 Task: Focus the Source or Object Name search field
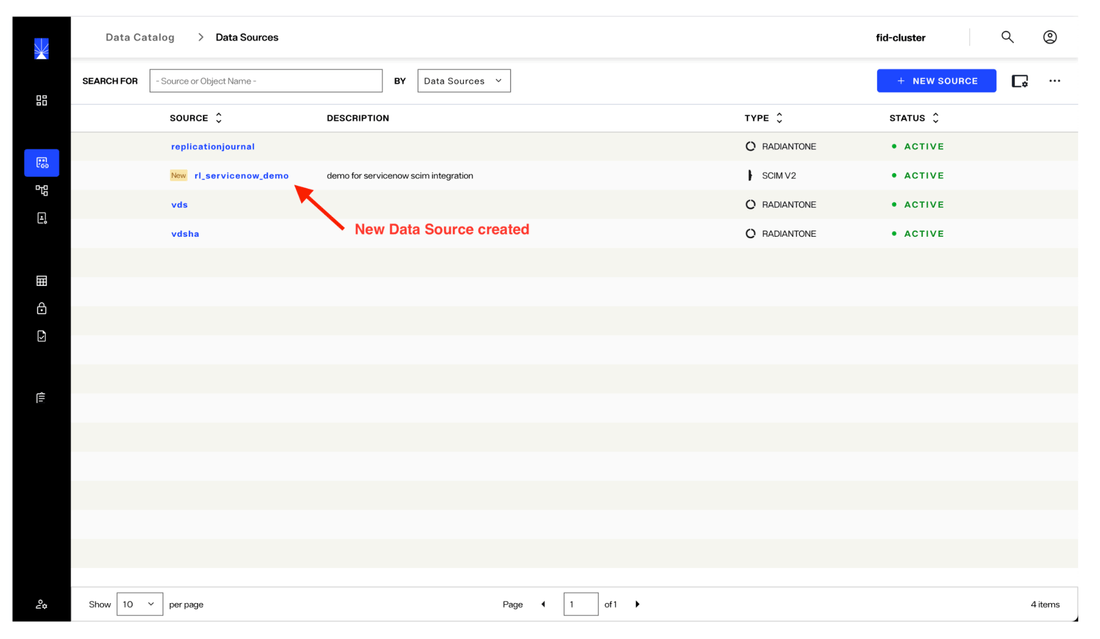pyautogui.click(x=266, y=81)
